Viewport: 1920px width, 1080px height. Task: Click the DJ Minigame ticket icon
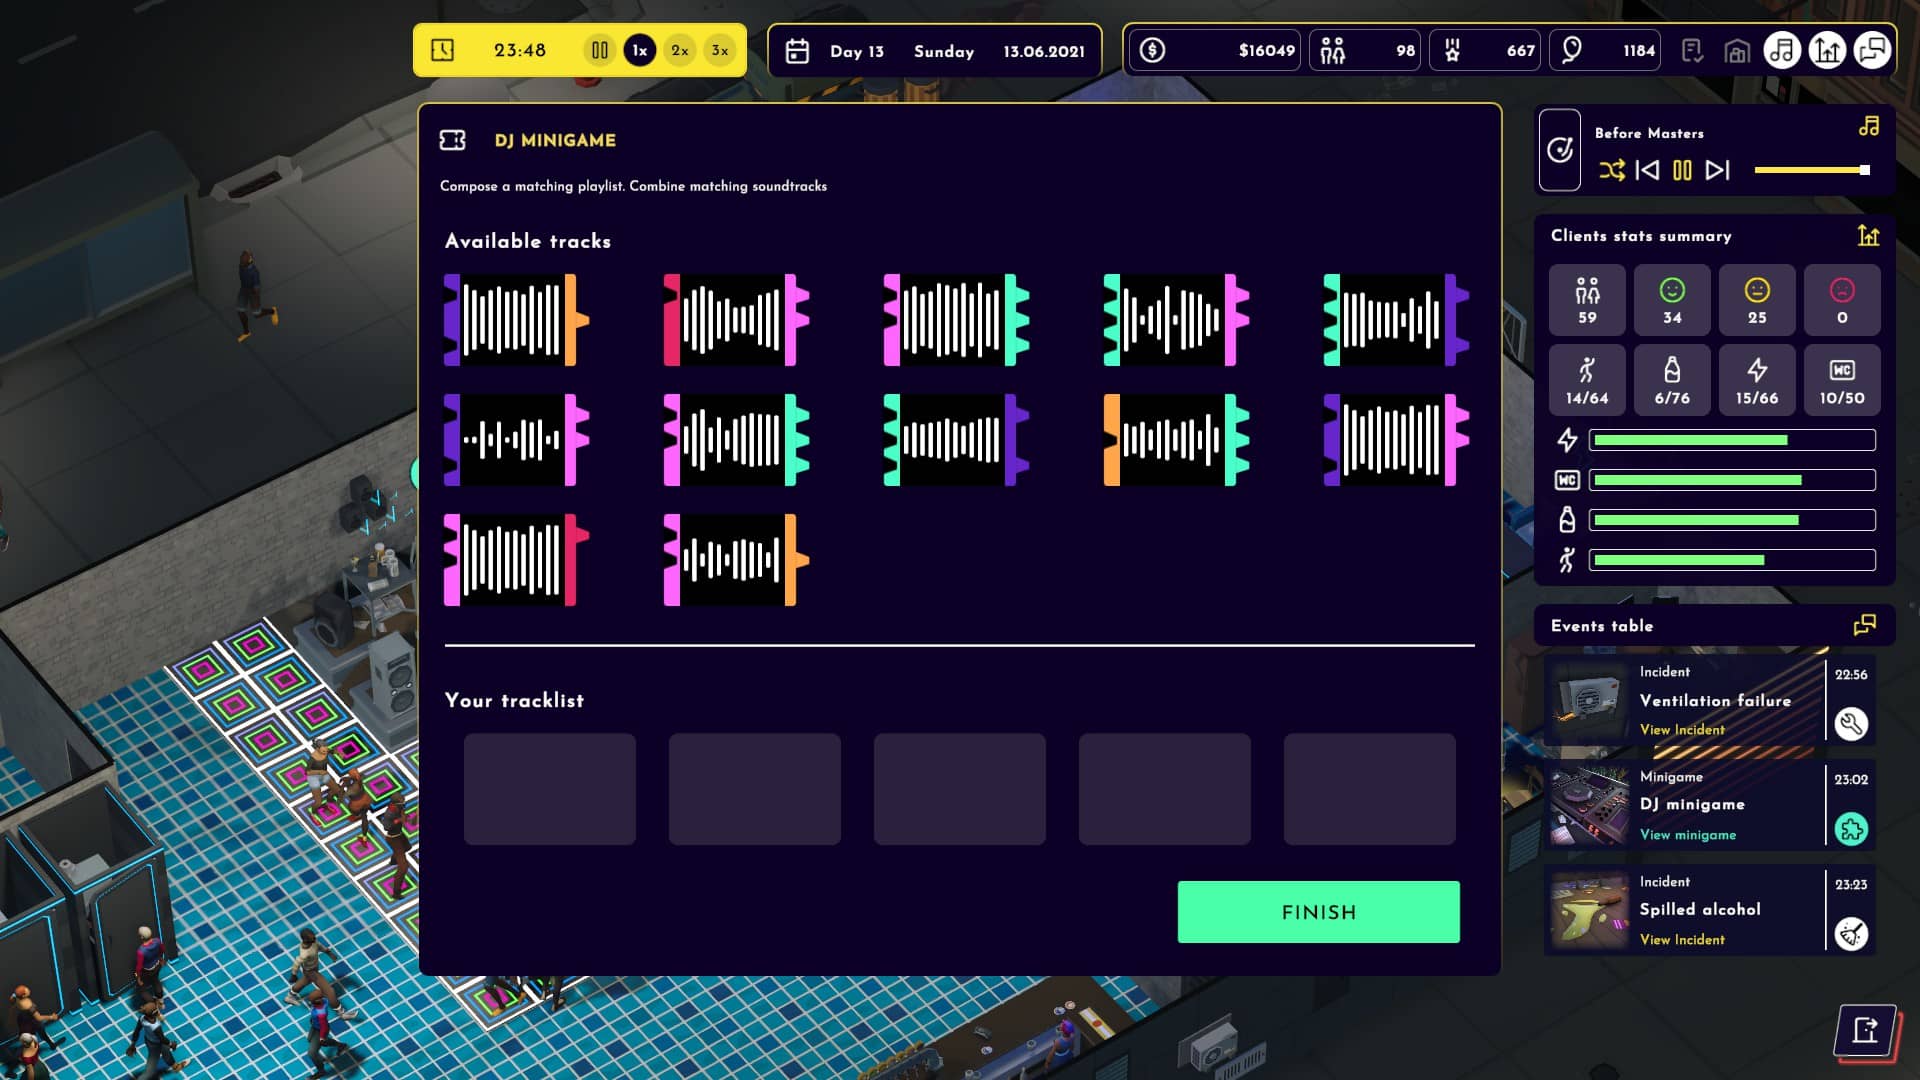[x=453, y=140]
